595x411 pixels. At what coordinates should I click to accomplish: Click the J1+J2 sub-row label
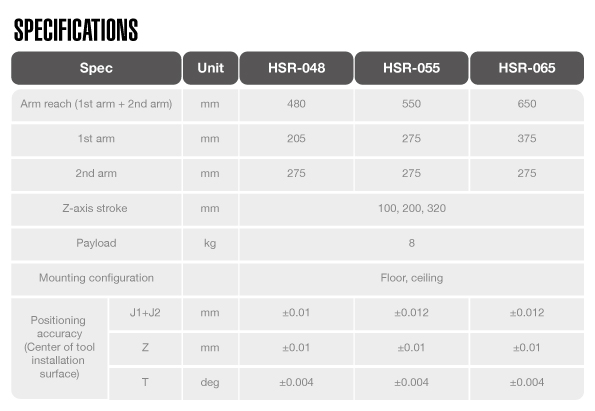145,314
